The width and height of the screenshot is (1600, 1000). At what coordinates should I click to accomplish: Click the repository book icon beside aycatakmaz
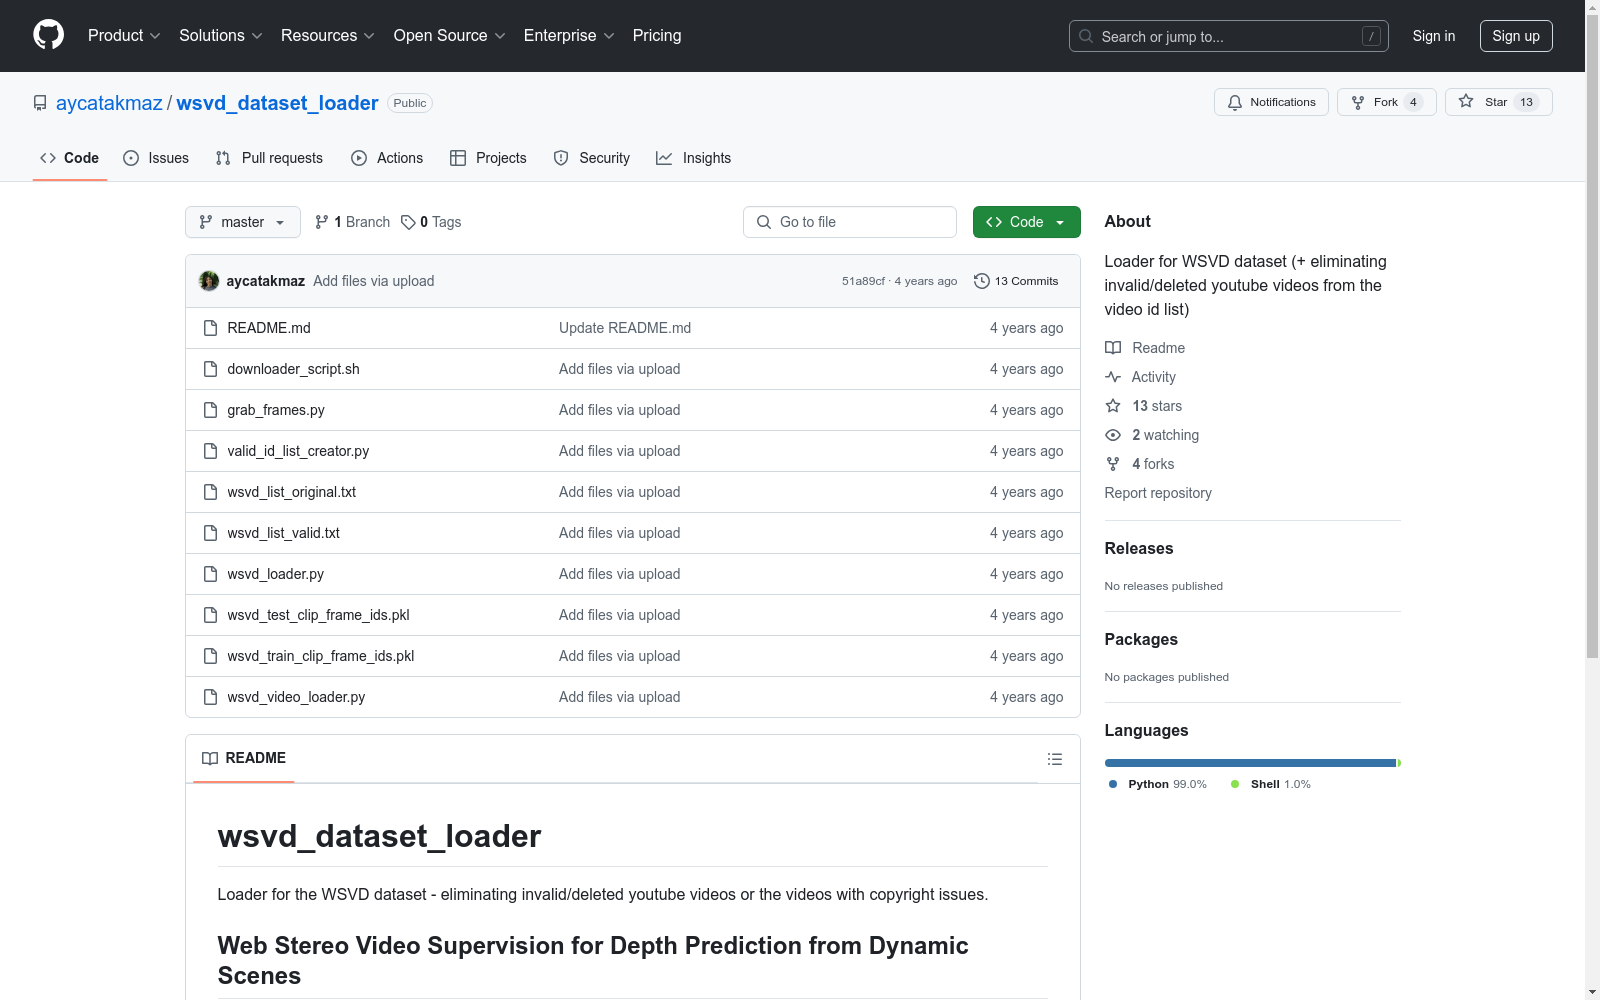click(x=40, y=103)
